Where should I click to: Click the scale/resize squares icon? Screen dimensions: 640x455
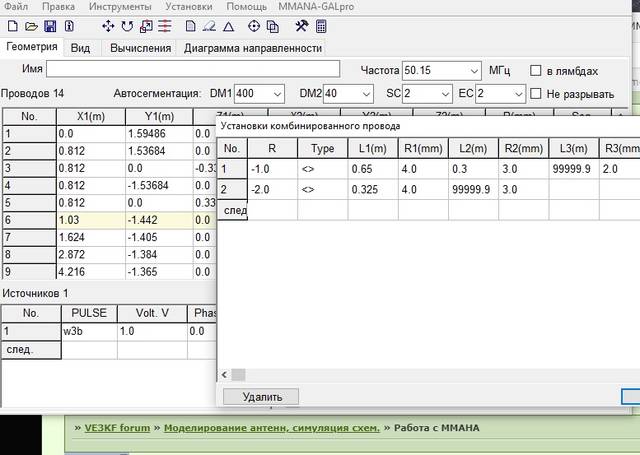(146, 27)
